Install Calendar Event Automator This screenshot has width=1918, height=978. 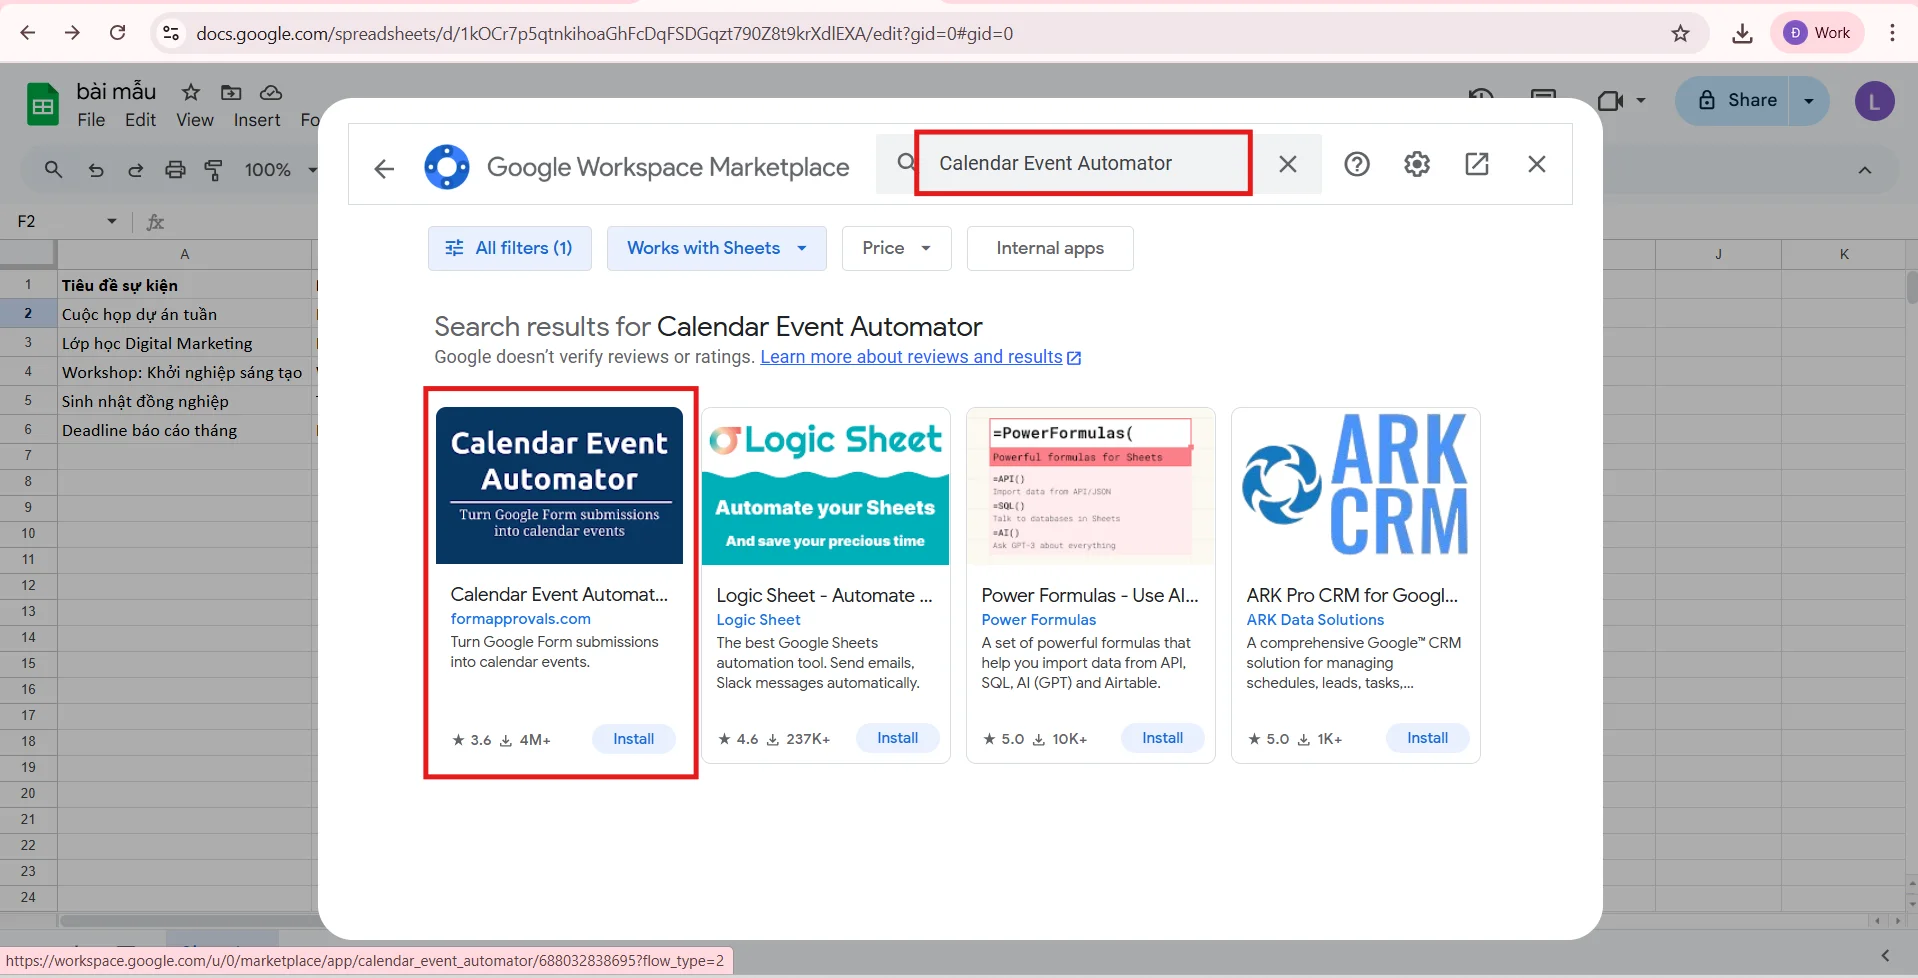click(634, 739)
